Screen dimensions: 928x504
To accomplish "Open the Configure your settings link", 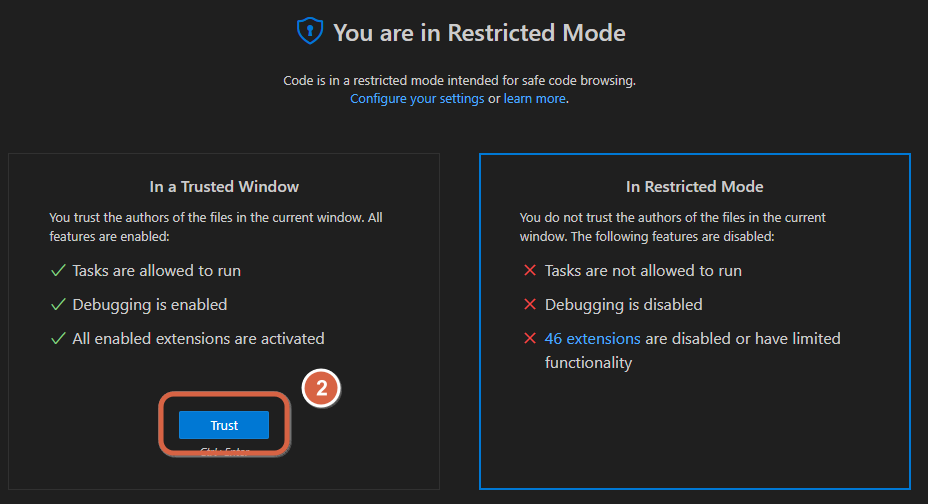I will 417,99.
